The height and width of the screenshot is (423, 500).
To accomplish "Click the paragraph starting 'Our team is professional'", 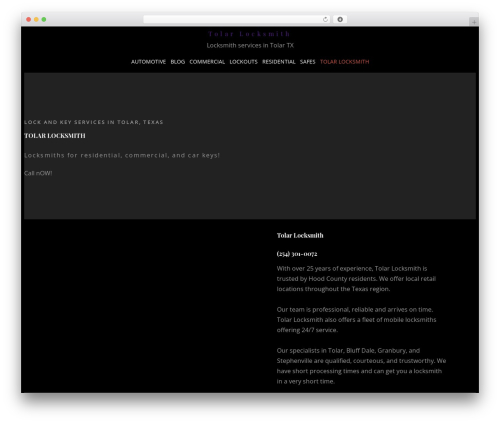I will click(356, 320).
